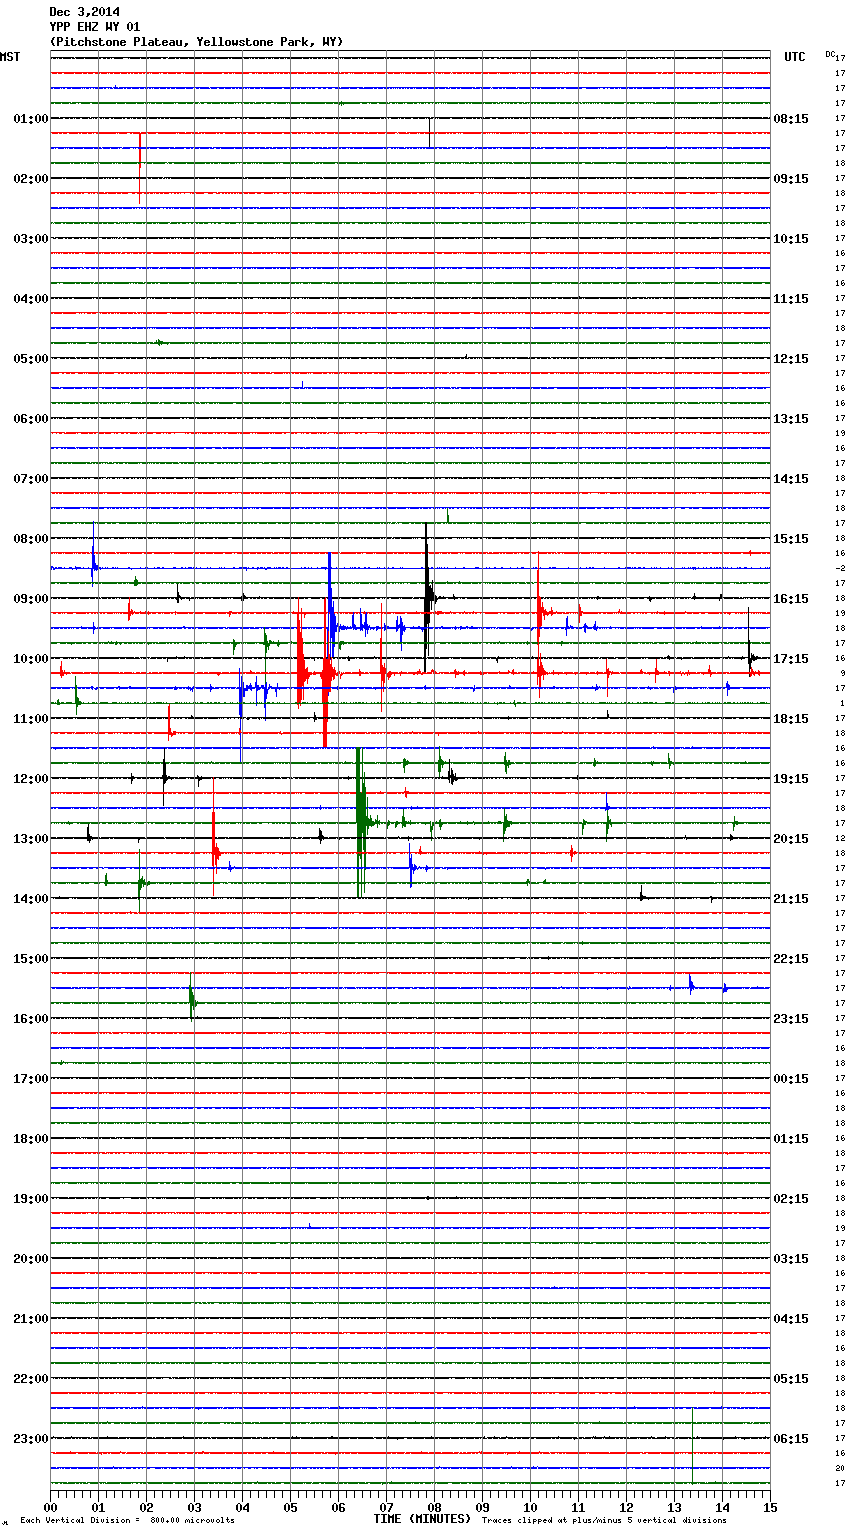Click the 12:15 UTC time label
850x1534 pixels.
pyautogui.click(x=791, y=359)
